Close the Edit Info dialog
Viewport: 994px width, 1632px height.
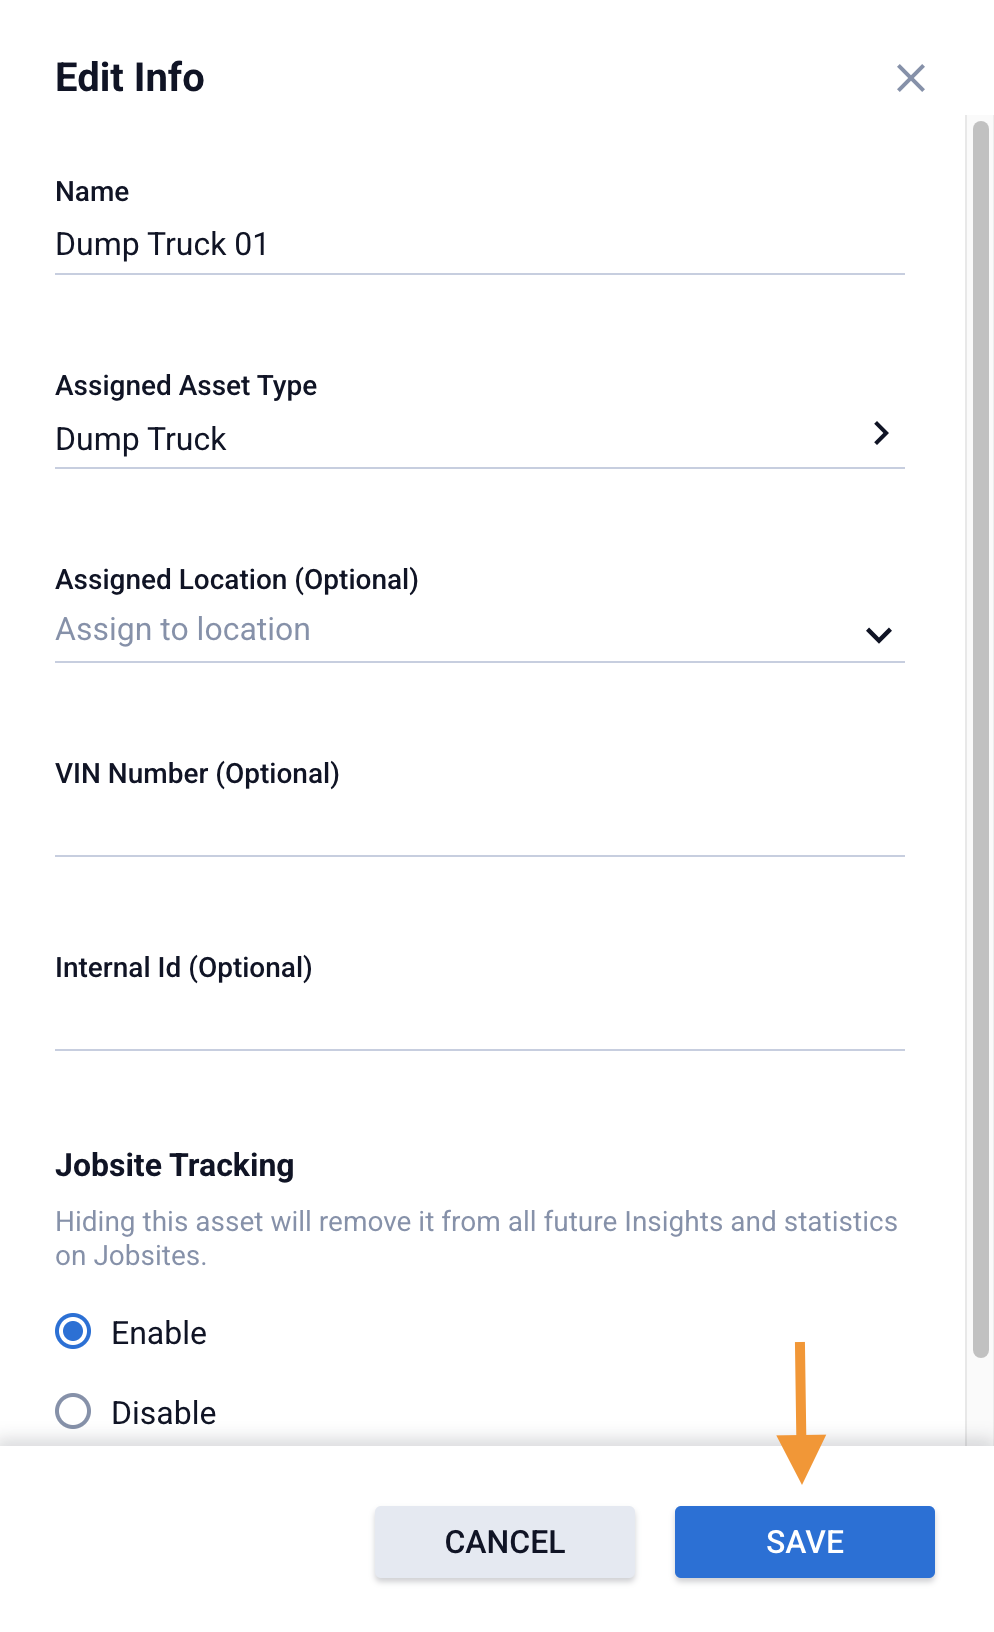click(910, 78)
